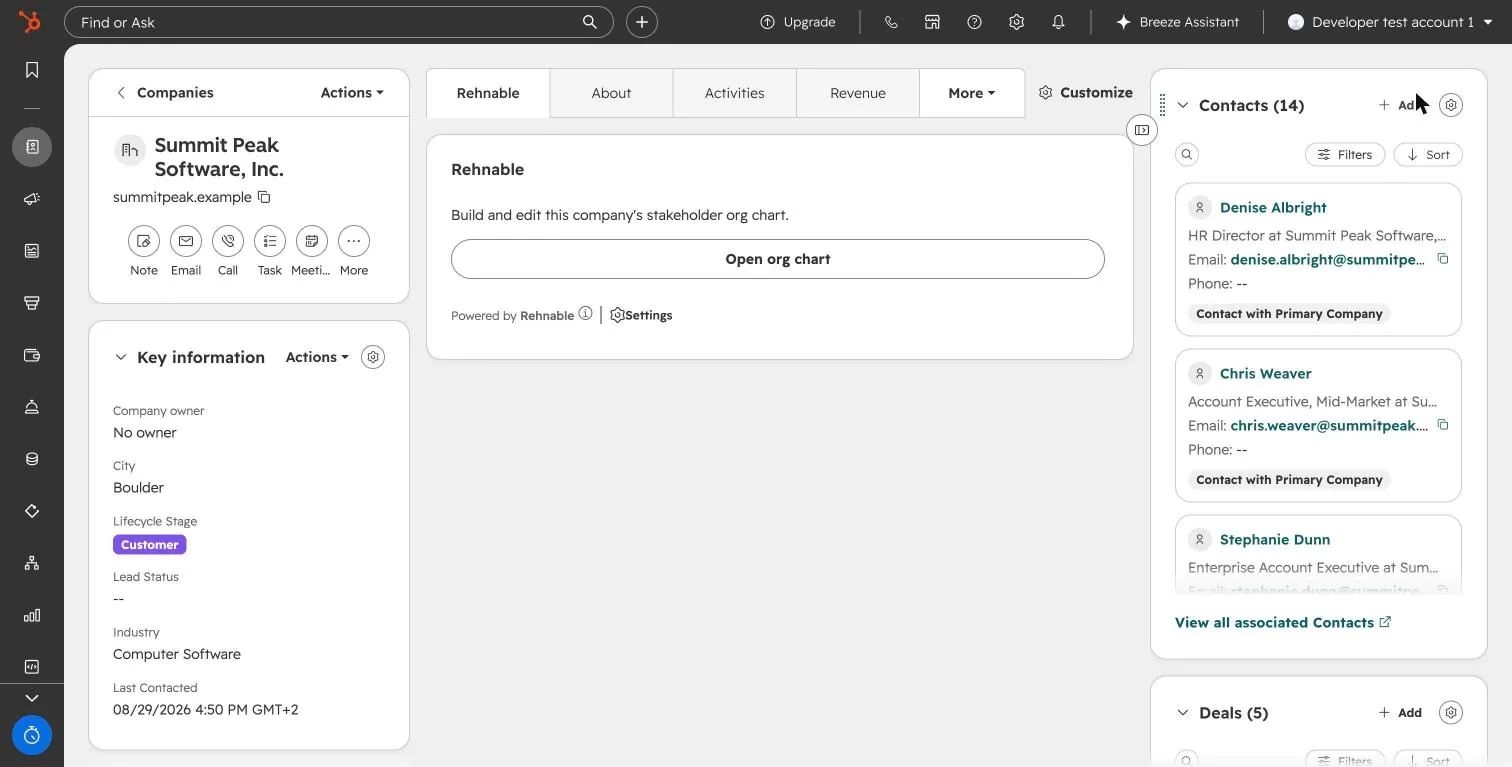This screenshot has width=1512, height=767.
Task: Open the Developer test account 1 menu
Action: click(1390, 22)
